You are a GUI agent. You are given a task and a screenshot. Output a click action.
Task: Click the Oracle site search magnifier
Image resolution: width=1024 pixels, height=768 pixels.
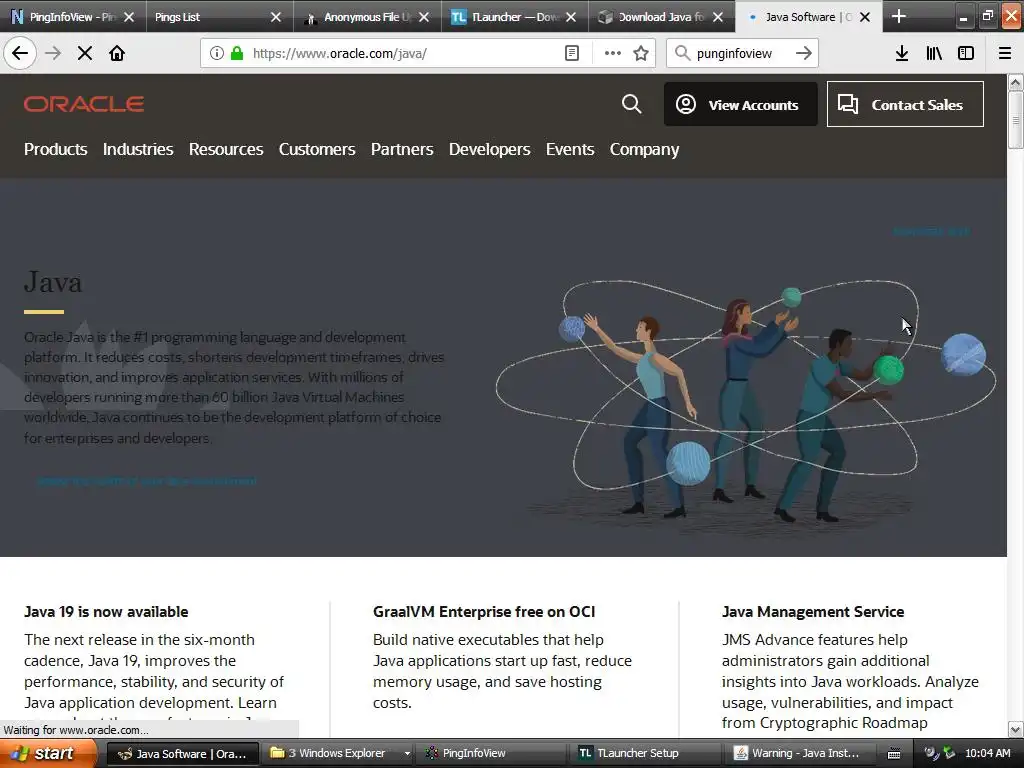tap(632, 104)
